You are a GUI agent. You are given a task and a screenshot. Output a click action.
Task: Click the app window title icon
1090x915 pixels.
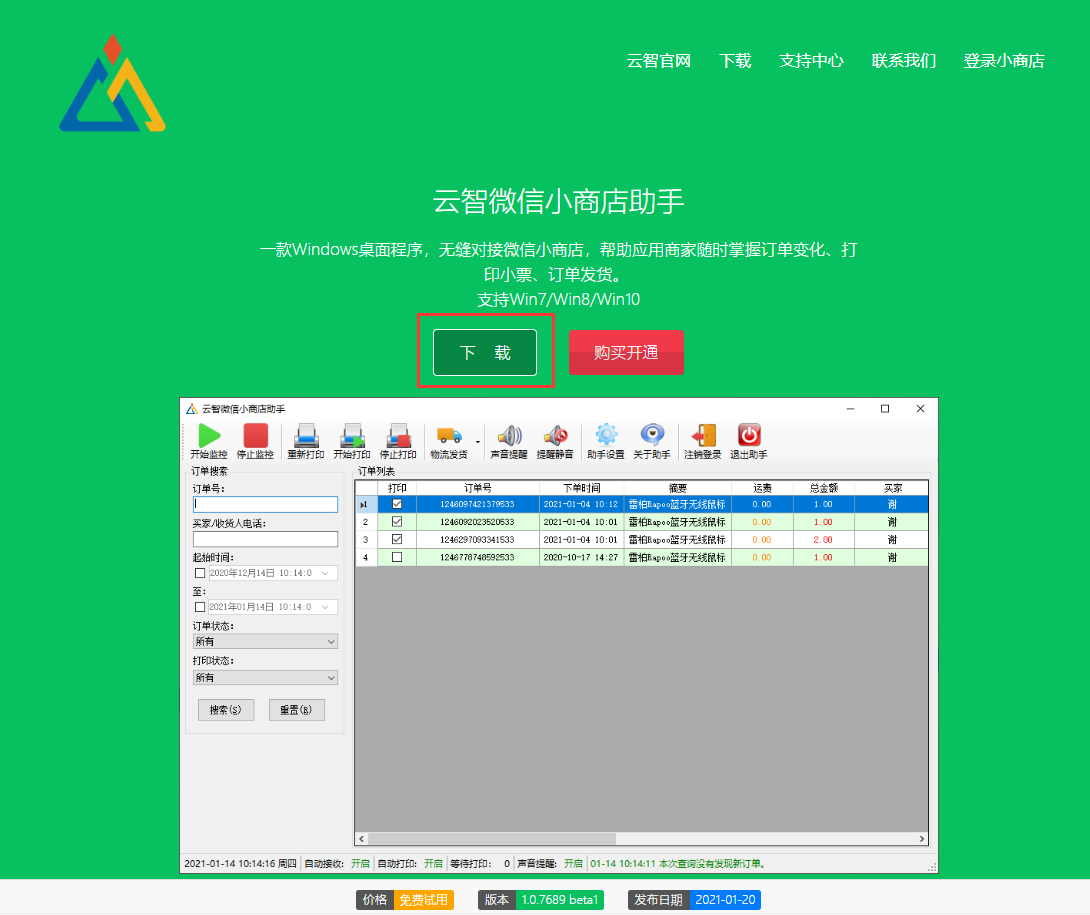click(192, 409)
